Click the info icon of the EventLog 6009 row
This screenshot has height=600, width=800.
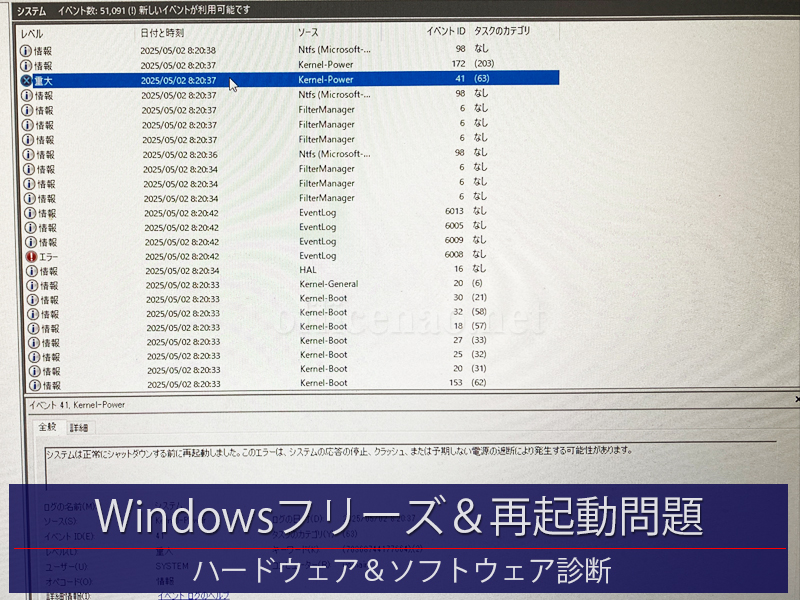[x=31, y=242]
